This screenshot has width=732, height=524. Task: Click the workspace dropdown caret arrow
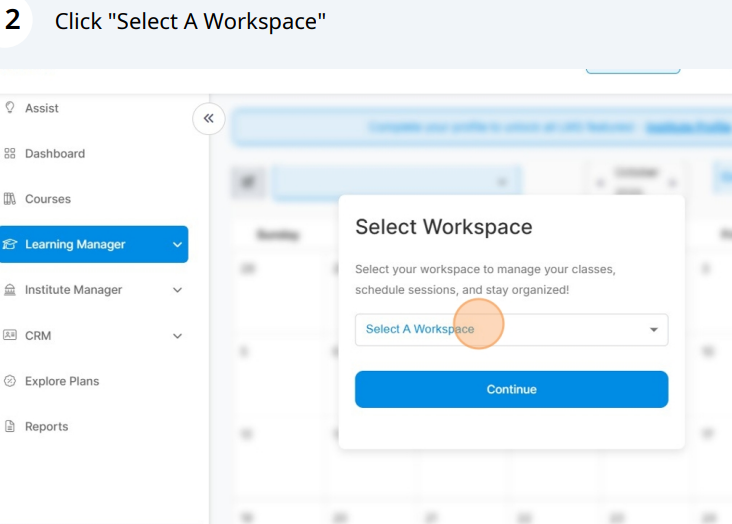[x=654, y=330]
